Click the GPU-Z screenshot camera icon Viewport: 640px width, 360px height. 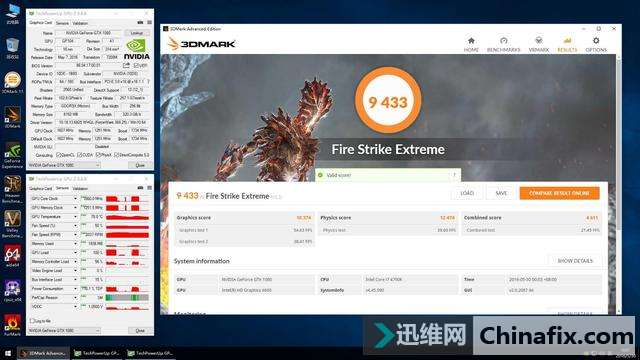(140, 22)
